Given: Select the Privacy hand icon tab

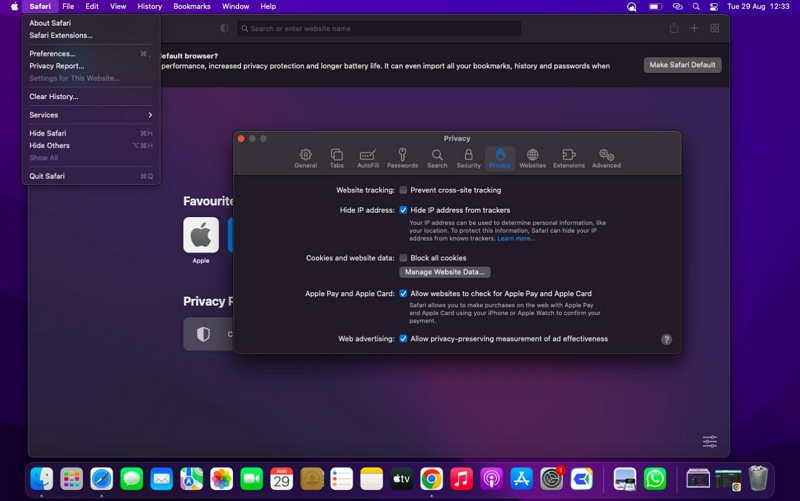Looking at the screenshot, I should click(499, 159).
